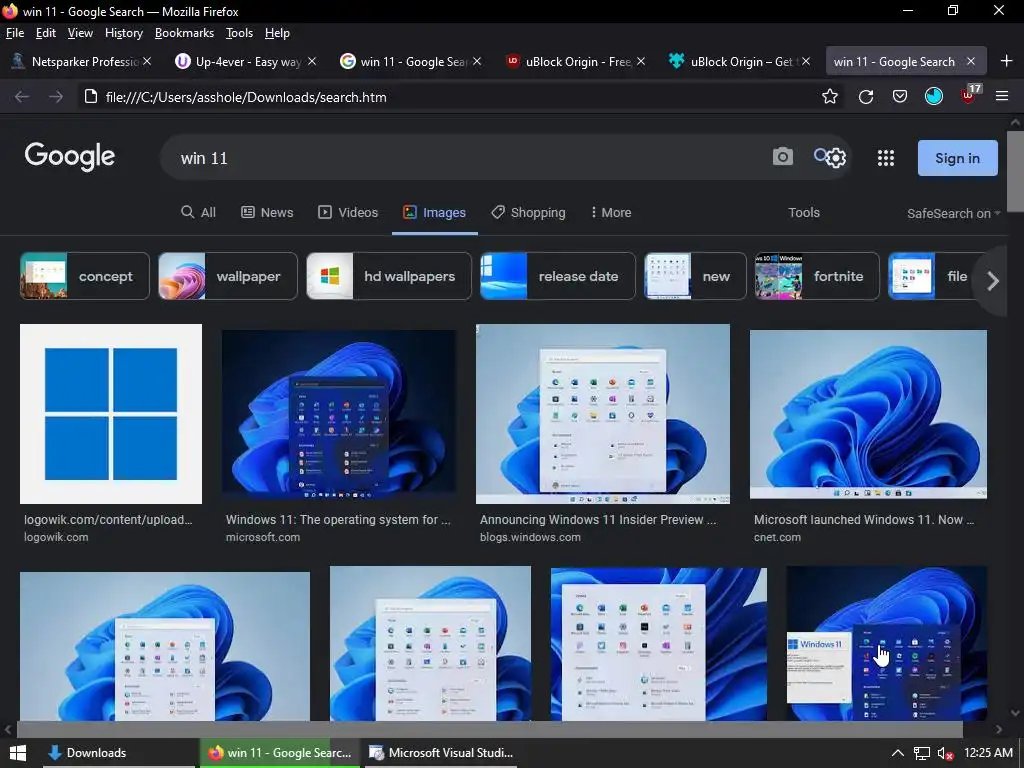Open the Google apps grid
Image resolution: width=1024 pixels, height=768 pixels.
[886, 158]
